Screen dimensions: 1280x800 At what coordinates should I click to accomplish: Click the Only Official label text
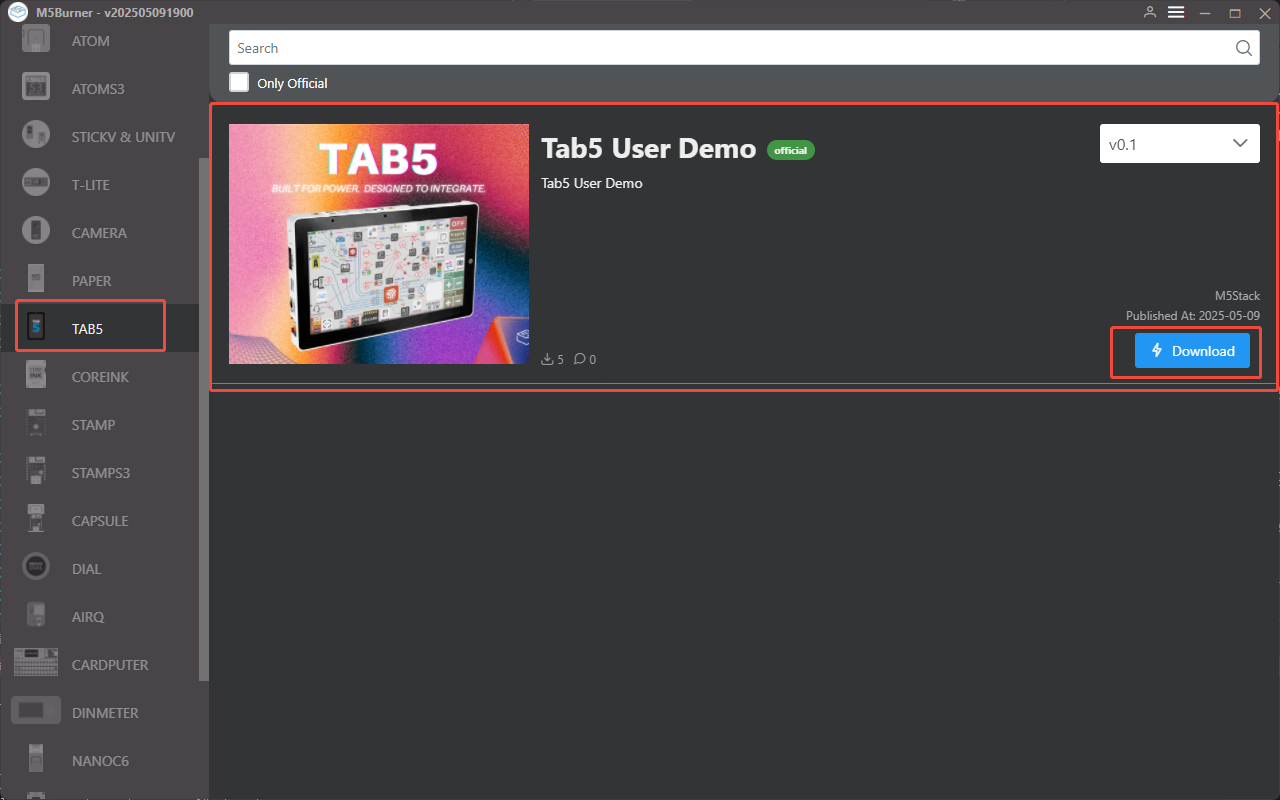[292, 83]
